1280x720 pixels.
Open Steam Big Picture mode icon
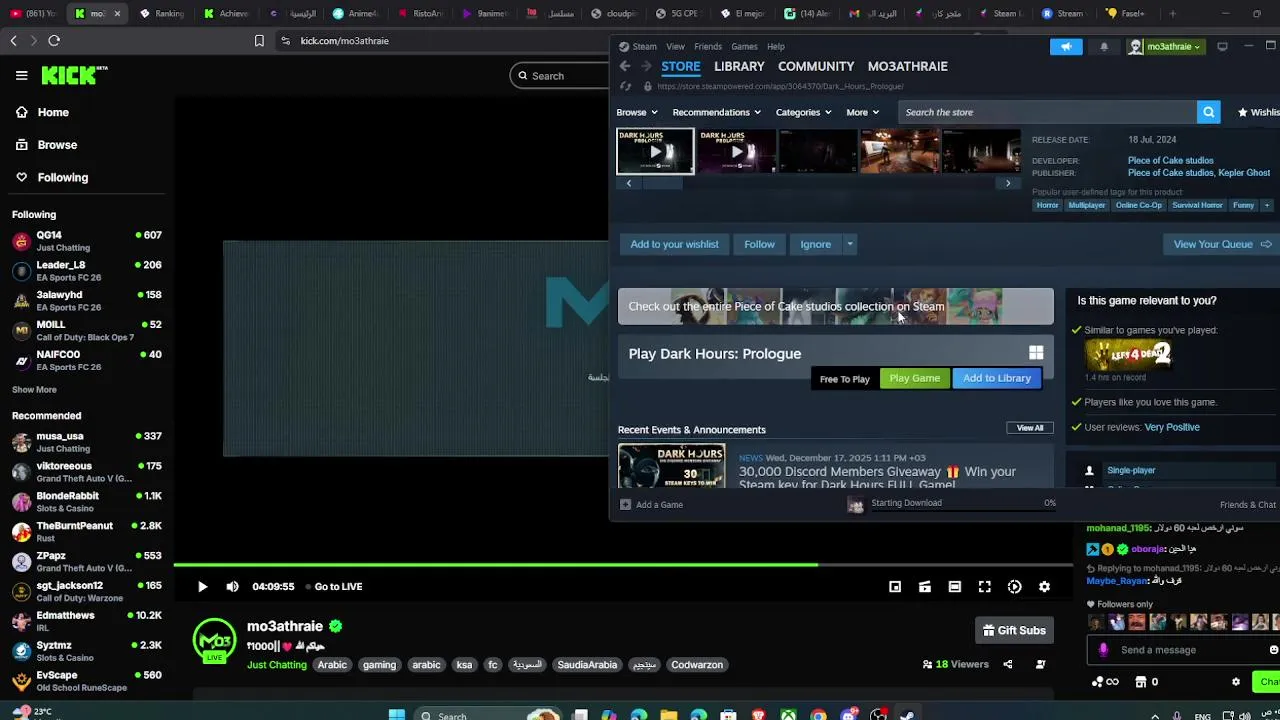(1222, 46)
